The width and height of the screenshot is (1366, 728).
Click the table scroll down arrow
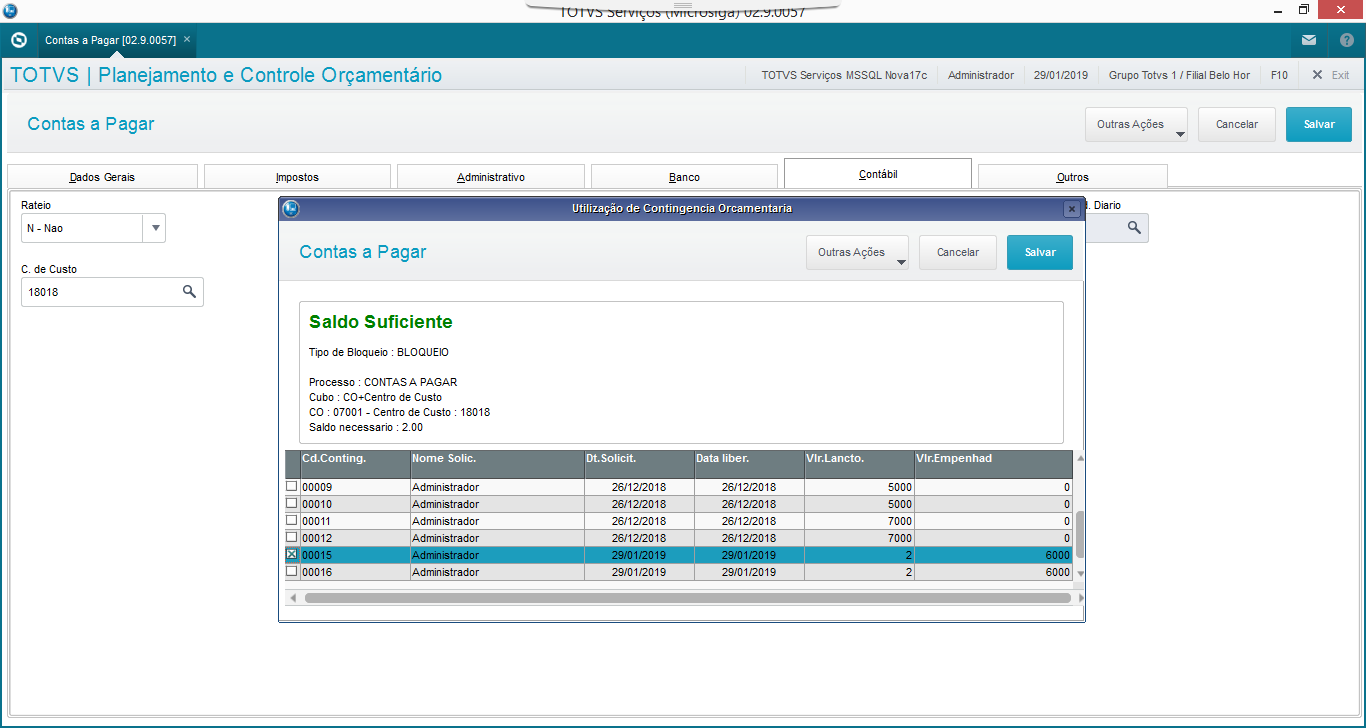[x=1080, y=573]
